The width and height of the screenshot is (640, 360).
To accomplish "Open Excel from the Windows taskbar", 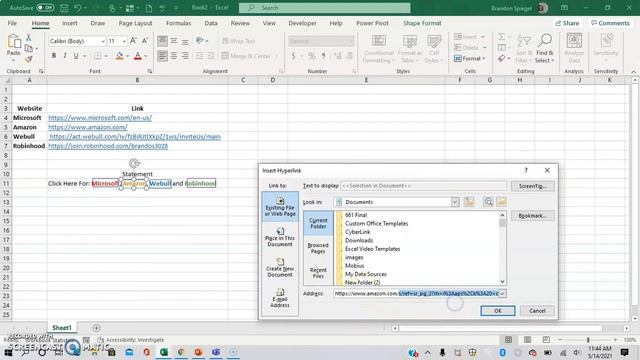I will click(x=164, y=352).
